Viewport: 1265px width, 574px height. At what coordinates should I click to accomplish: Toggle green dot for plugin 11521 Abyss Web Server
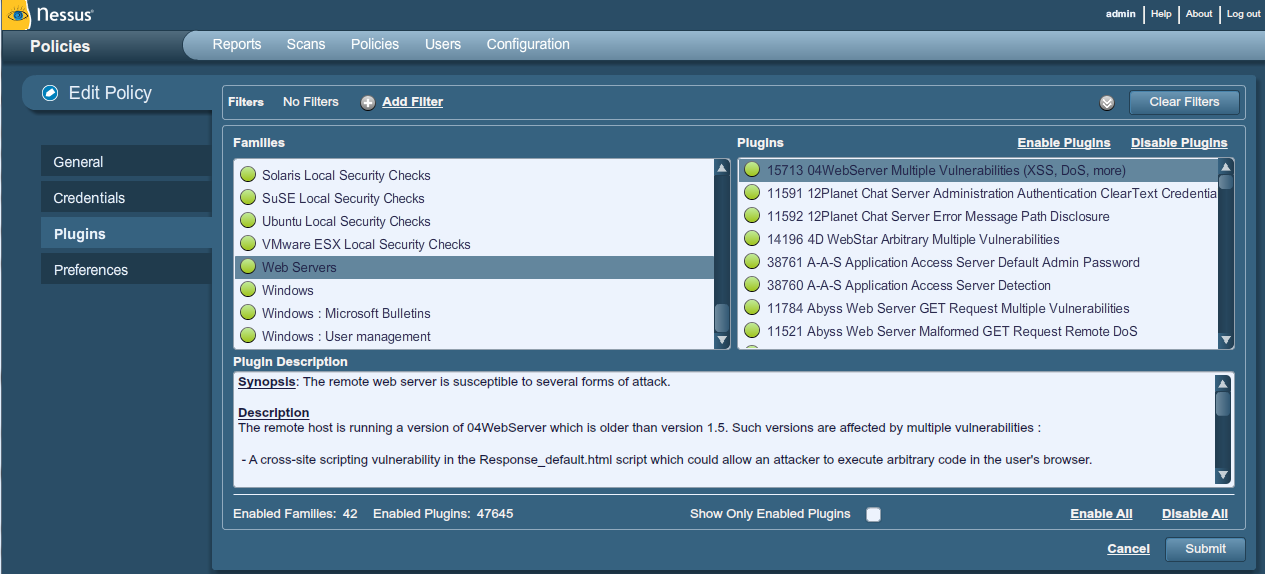(752, 331)
